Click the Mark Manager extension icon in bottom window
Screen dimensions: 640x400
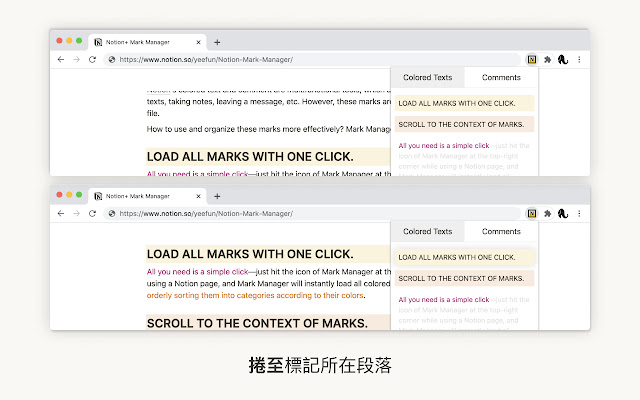point(531,214)
